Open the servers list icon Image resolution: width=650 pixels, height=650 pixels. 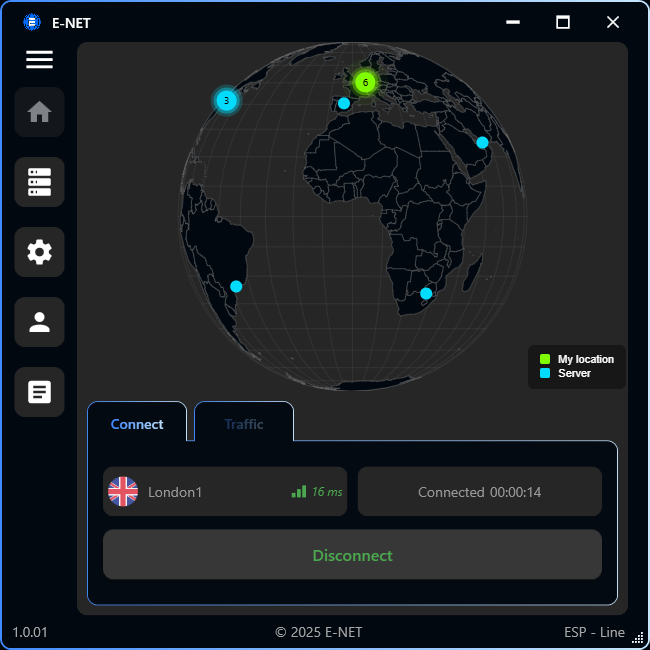click(39, 182)
